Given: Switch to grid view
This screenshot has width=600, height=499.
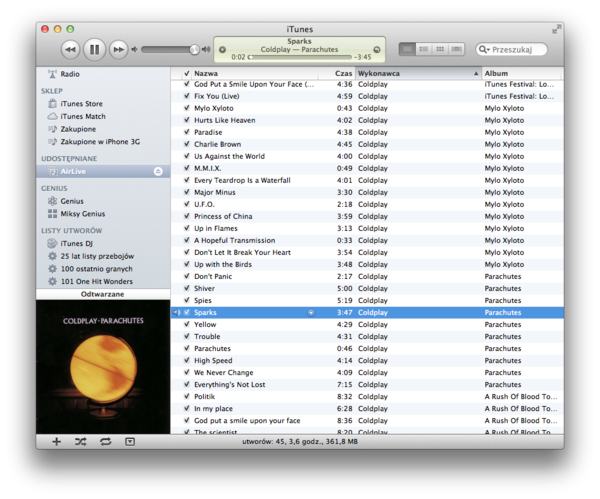Looking at the screenshot, I should pos(440,49).
